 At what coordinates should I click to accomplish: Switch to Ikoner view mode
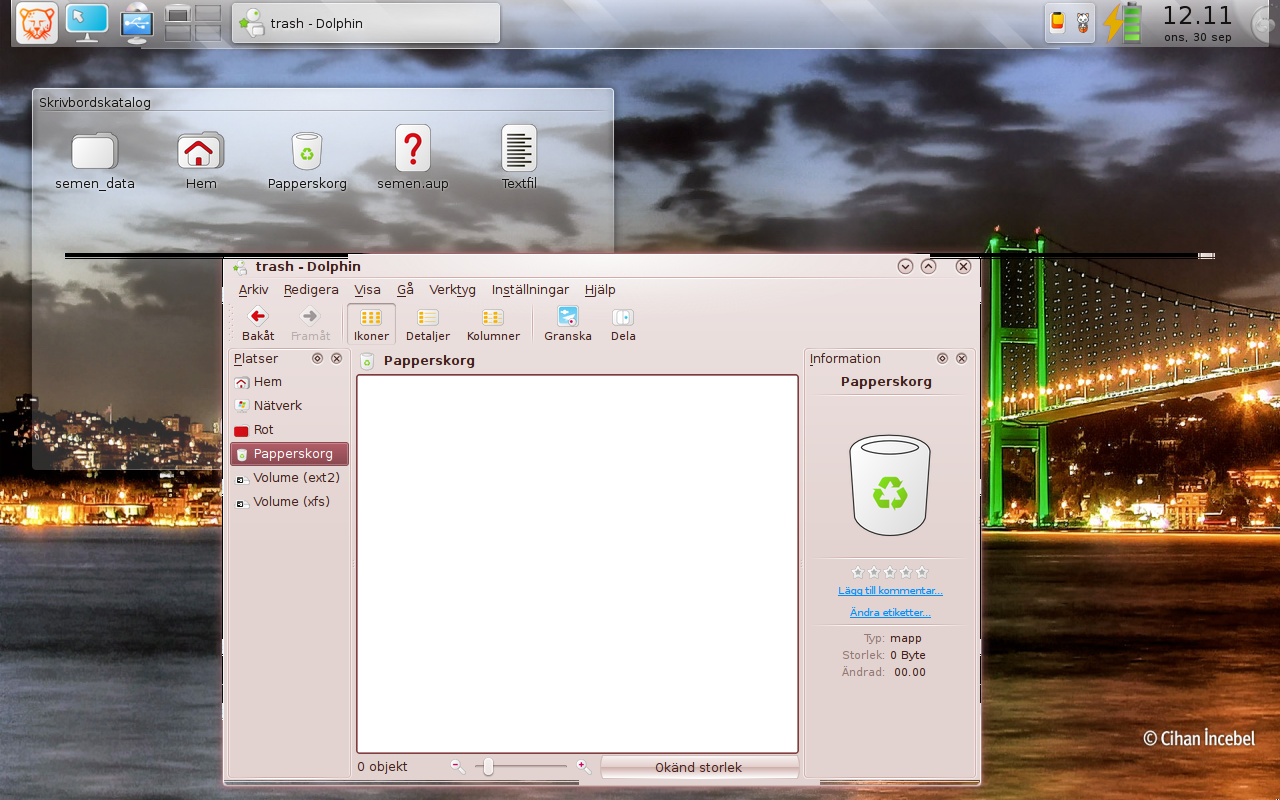coord(371,318)
